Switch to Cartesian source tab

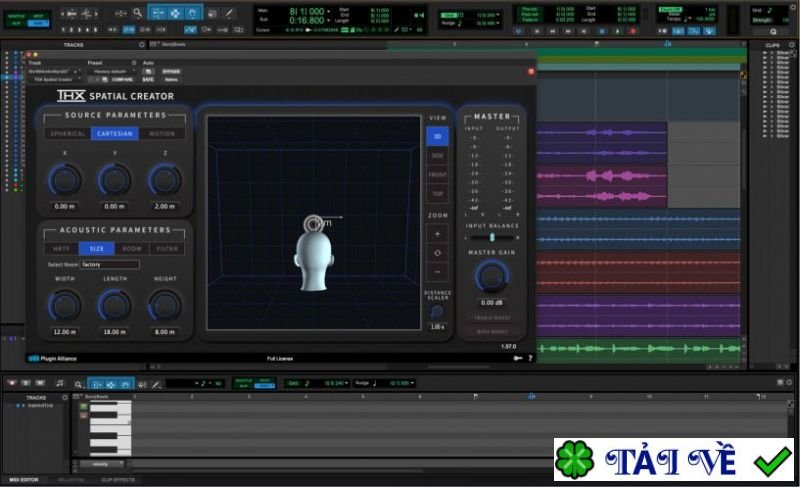point(114,133)
